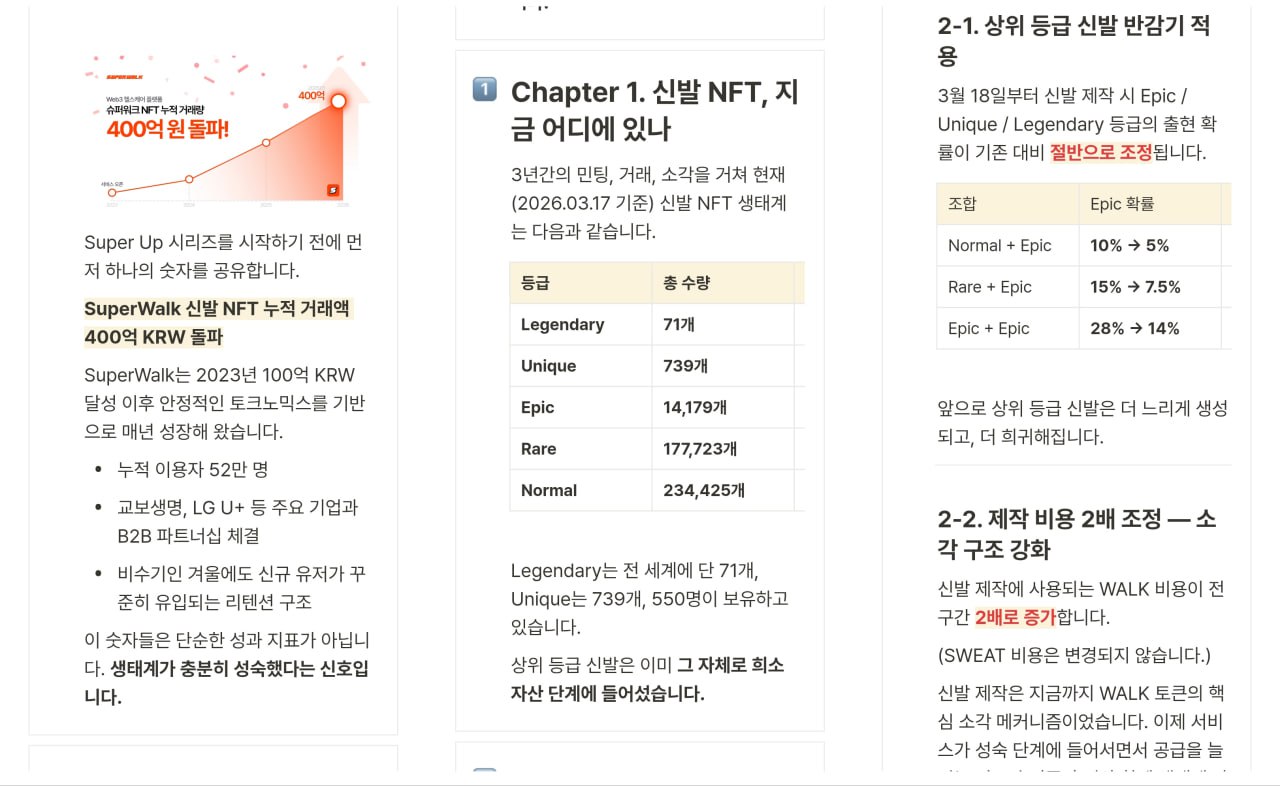Click the blue number 1 icon beside Chapter 1
This screenshot has height=786, width=1280.
(484, 90)
